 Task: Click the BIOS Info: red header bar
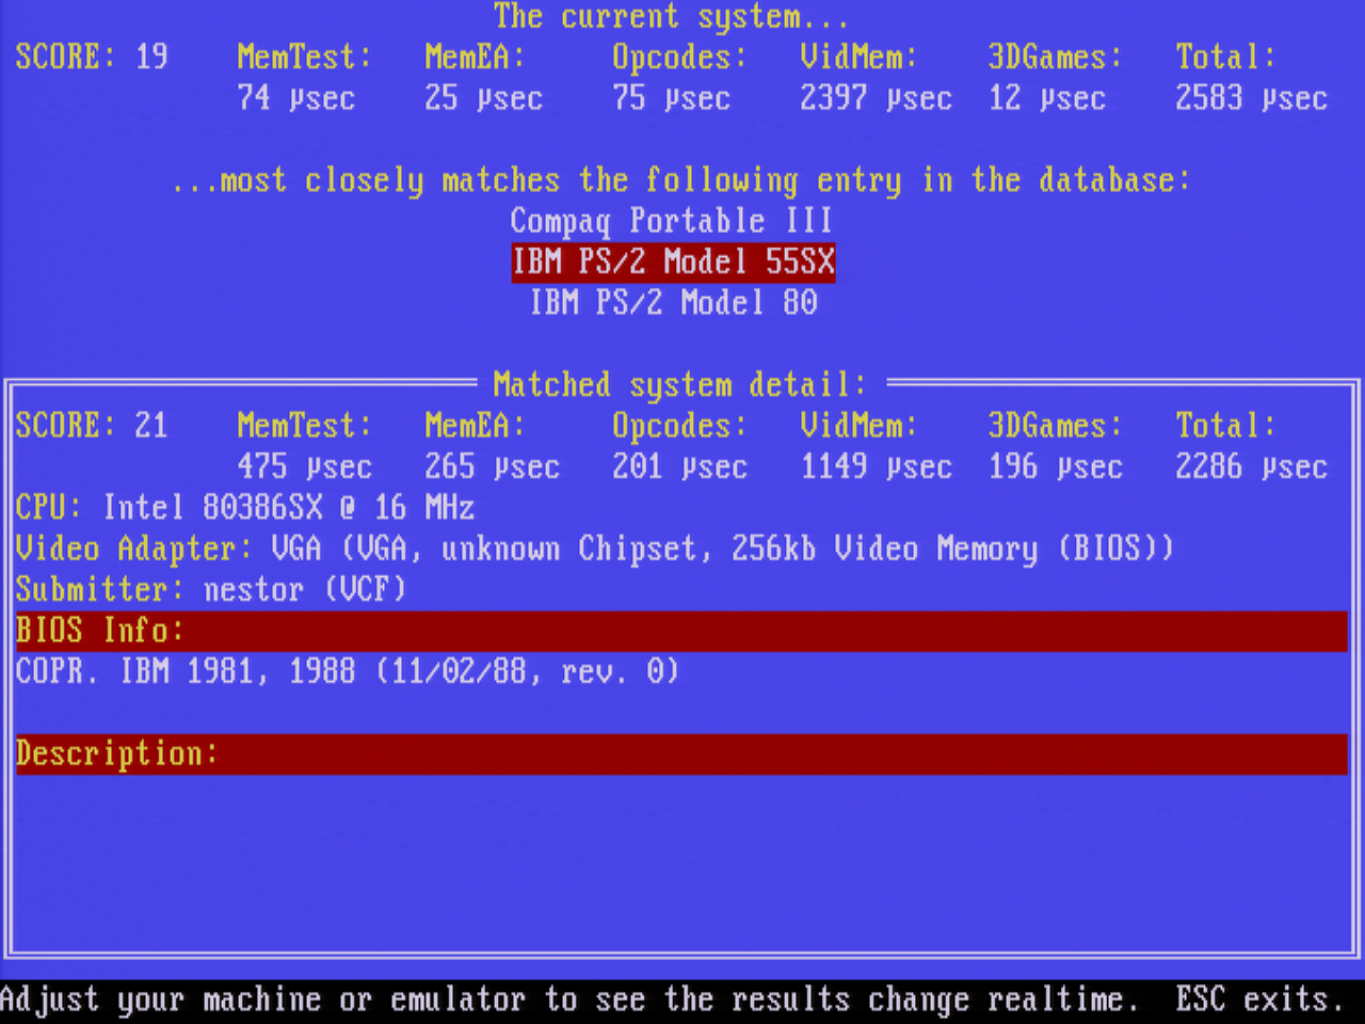point(682,631)
